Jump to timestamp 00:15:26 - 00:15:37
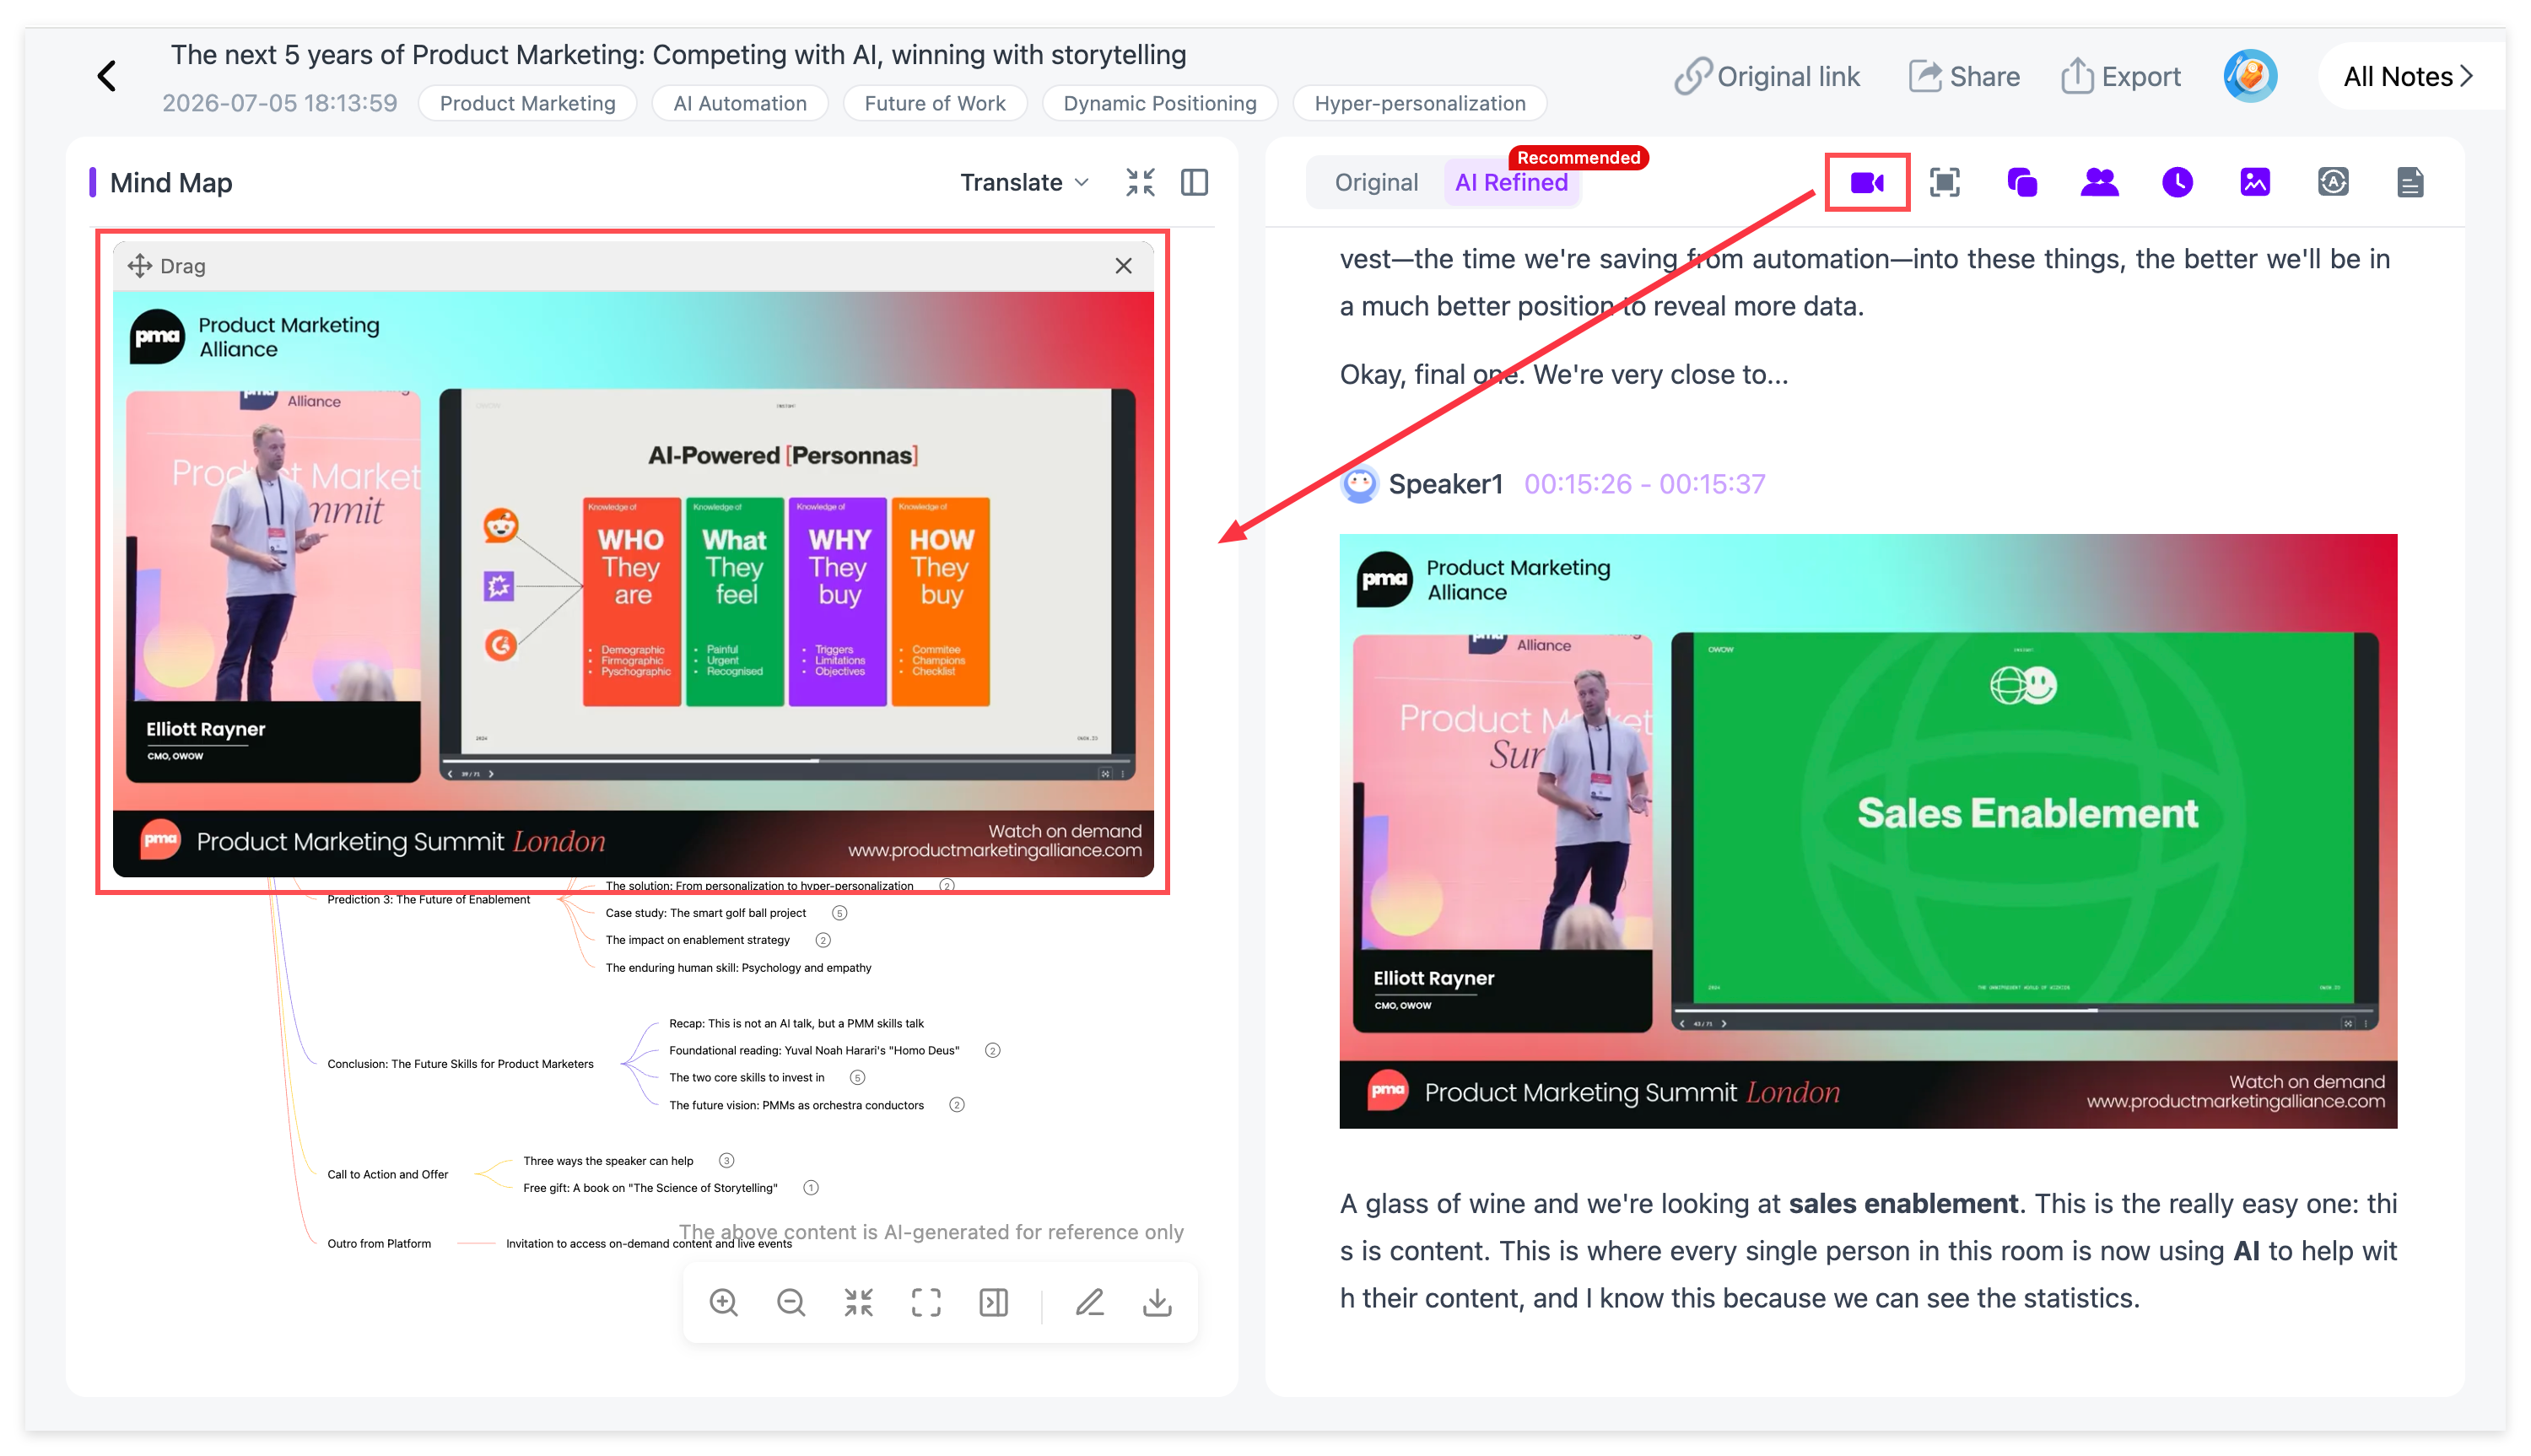The width and height of the screenshot is (2531, 1456). 1645,485
